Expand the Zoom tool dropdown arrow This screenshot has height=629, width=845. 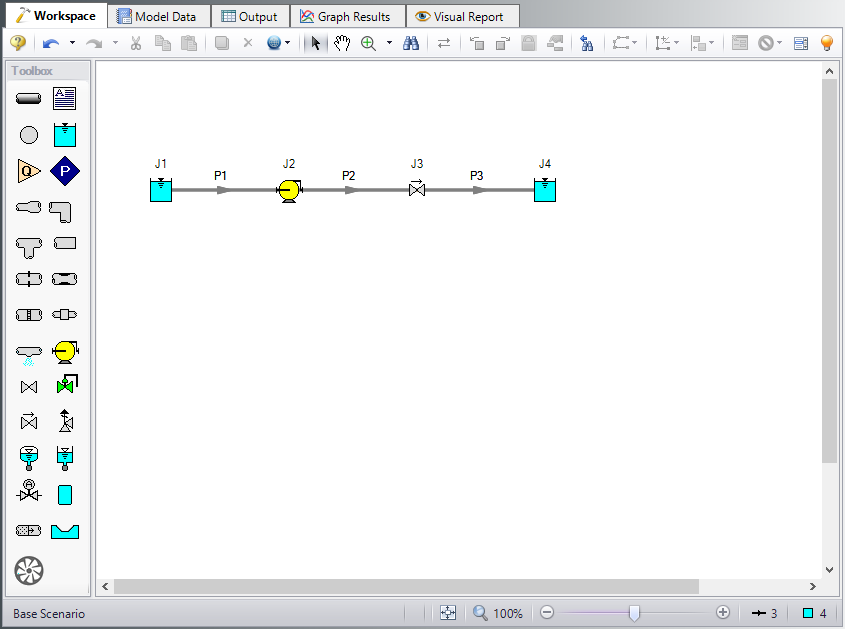coord(388,44)
